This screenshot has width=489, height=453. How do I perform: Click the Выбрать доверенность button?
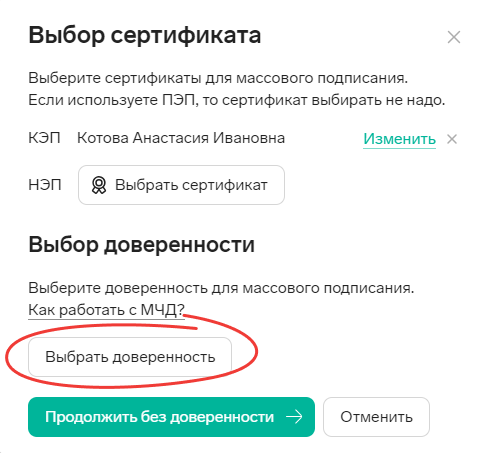tap(130, 357)
